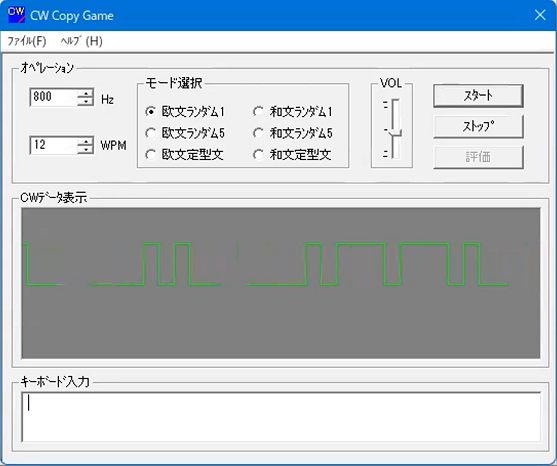The height and width of the screenshot is (466, 557).
Task: Select 和文ランダム5 mode
Action: 293,133
